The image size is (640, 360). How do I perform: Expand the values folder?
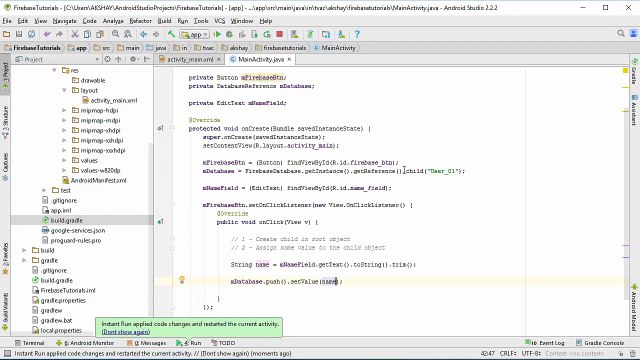pos(64,160)
